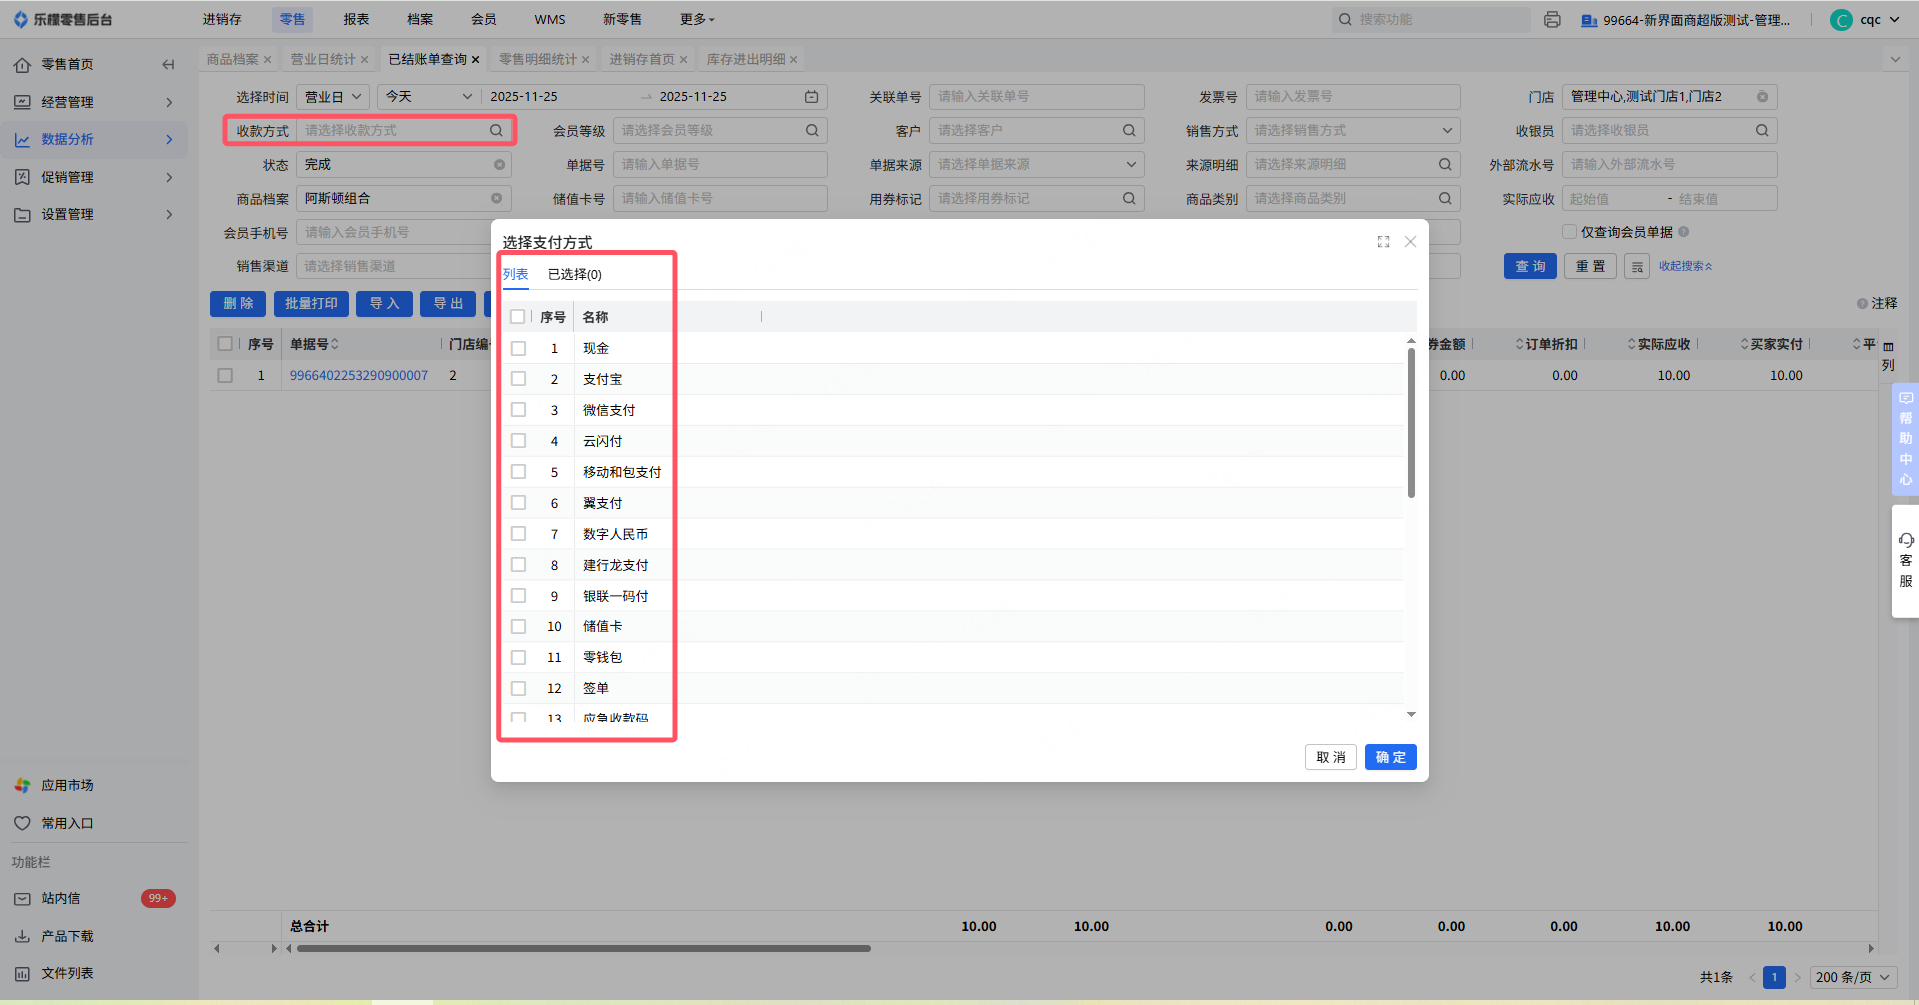Open the 报表 top menu
This screenshot has height=1005, width=1919.
coord(356,20)
